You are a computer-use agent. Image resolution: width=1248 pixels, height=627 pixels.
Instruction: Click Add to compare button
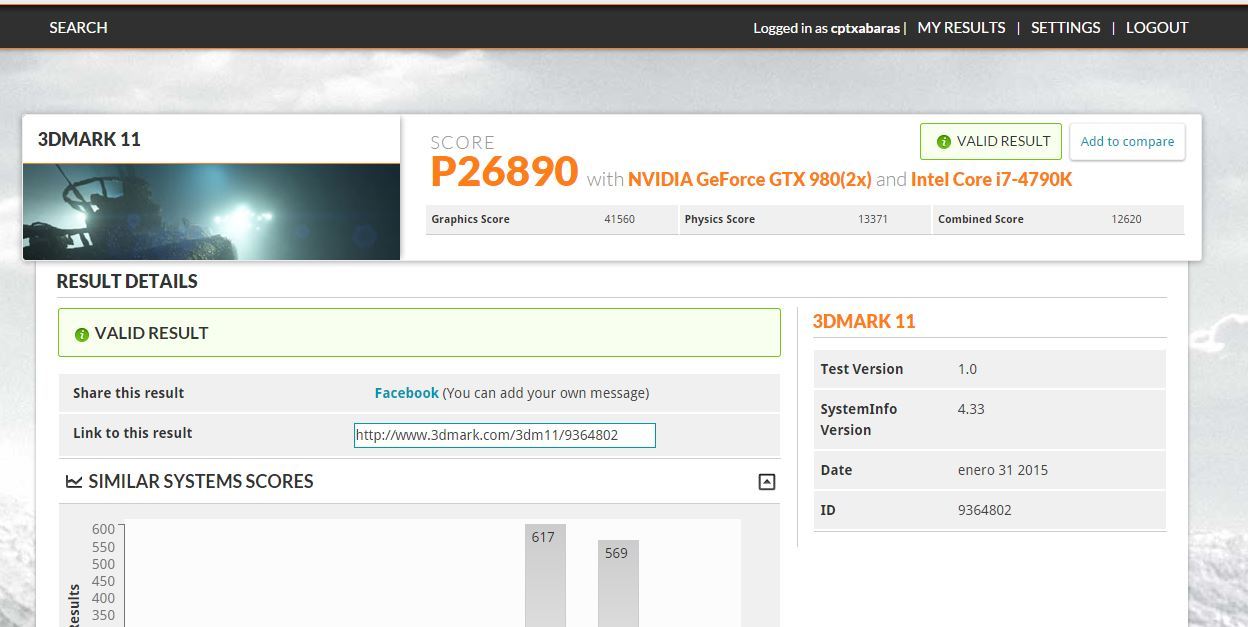coord(1127,141)
